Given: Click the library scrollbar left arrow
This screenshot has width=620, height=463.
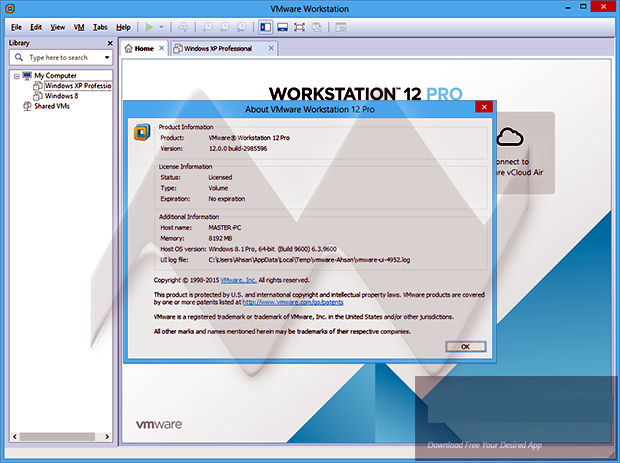Looking at the screenshot, I should tap(15, 437).
